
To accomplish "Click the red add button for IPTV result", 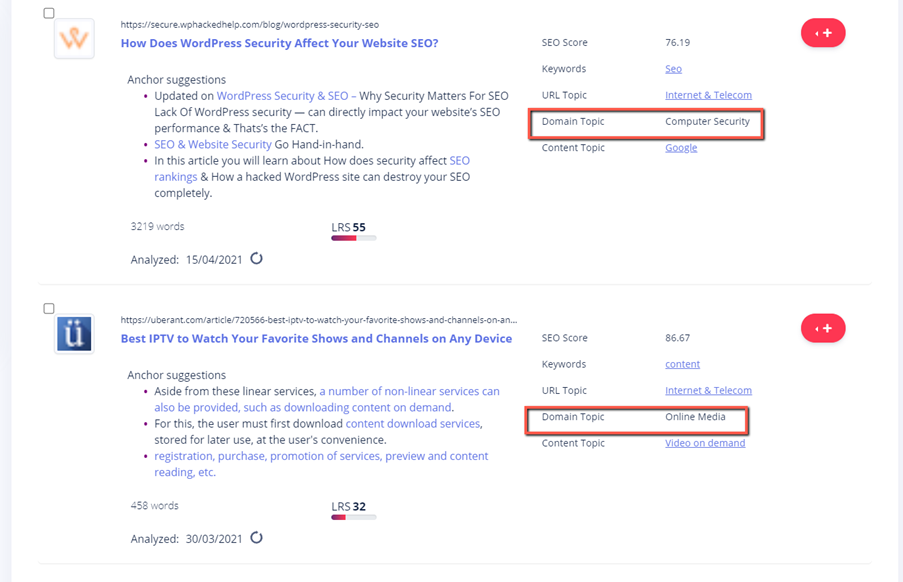I will point(823,328).
